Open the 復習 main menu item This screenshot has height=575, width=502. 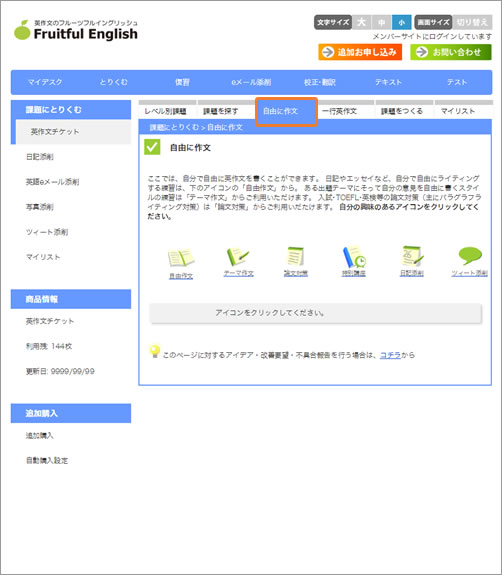(182, 82)
